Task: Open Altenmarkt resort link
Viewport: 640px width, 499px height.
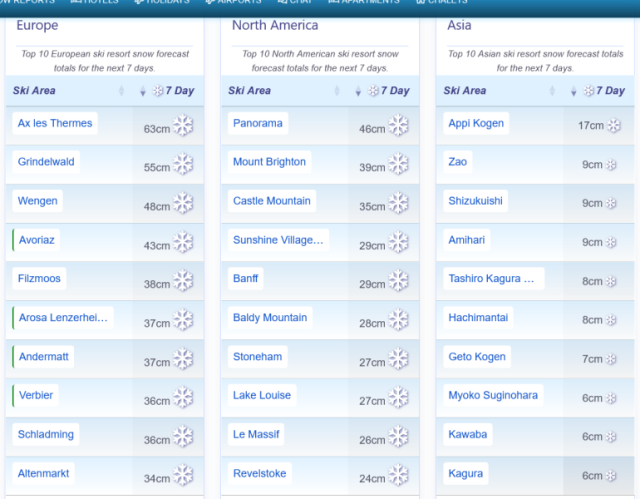Action: pyautogui.click(x=43, y=473)
